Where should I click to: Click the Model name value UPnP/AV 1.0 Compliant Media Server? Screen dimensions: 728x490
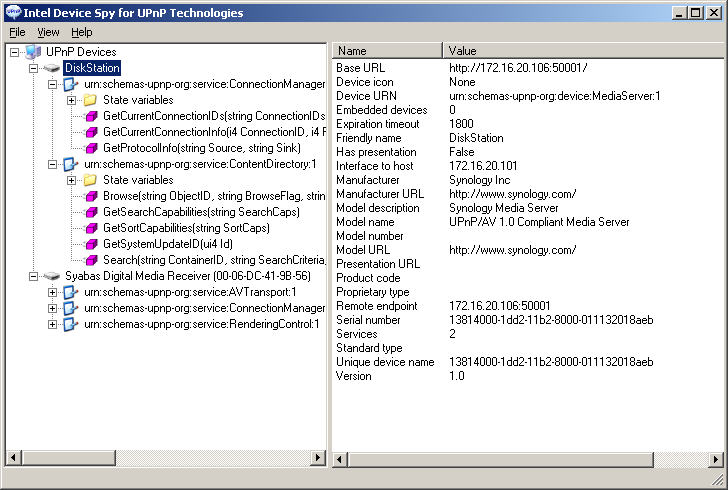pyautogui.click(x=539, y=222)
